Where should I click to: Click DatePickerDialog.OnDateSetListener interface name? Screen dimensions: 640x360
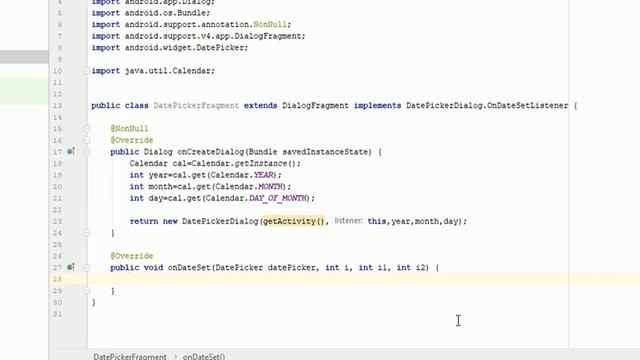tap(487, 105)
